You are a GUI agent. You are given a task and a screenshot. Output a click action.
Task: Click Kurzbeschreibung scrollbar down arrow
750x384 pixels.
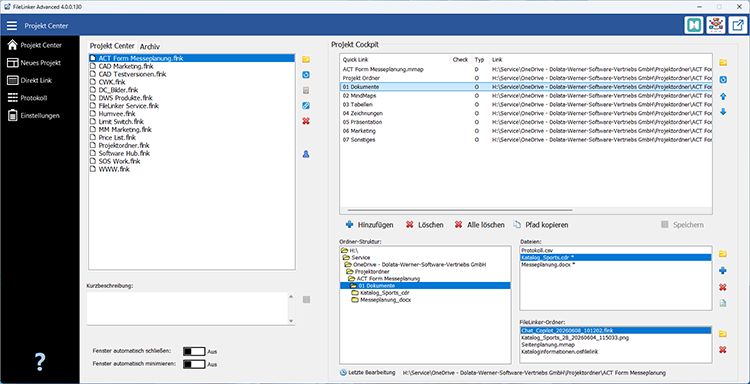tap(291, 320)
